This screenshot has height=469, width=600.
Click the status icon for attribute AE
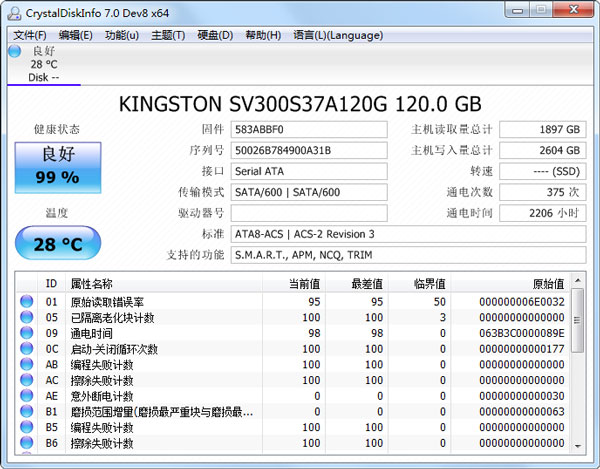(26, 396)
